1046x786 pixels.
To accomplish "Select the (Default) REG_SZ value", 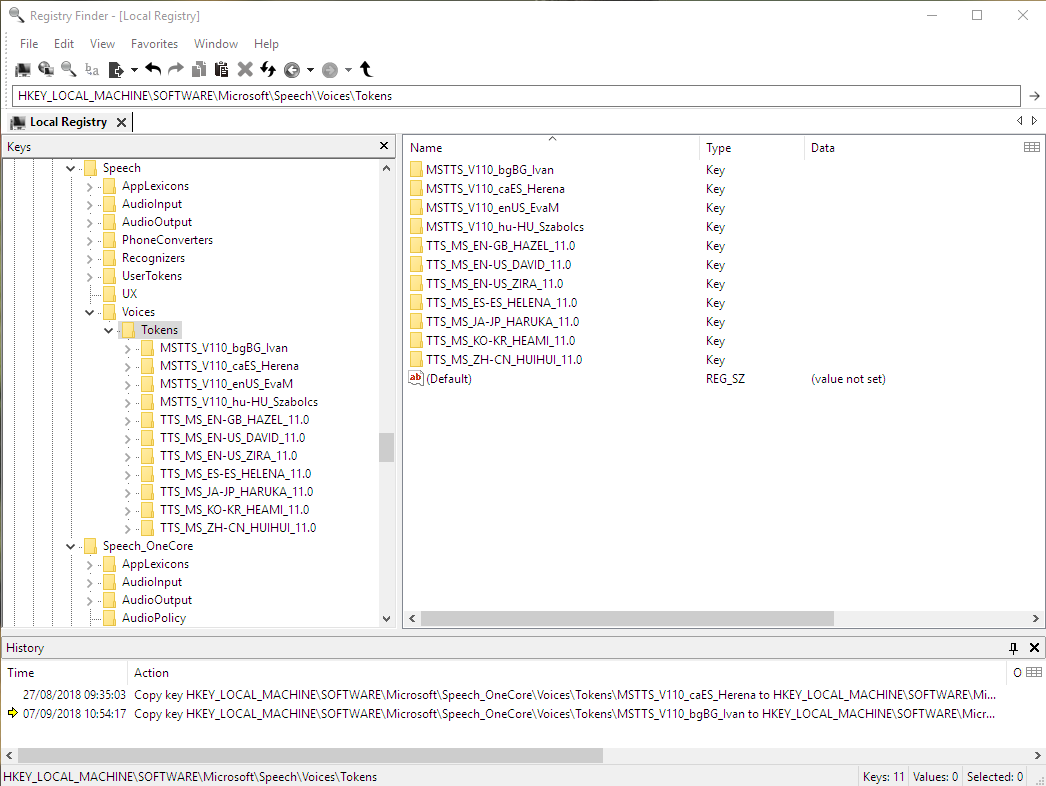I will point(449,379).
